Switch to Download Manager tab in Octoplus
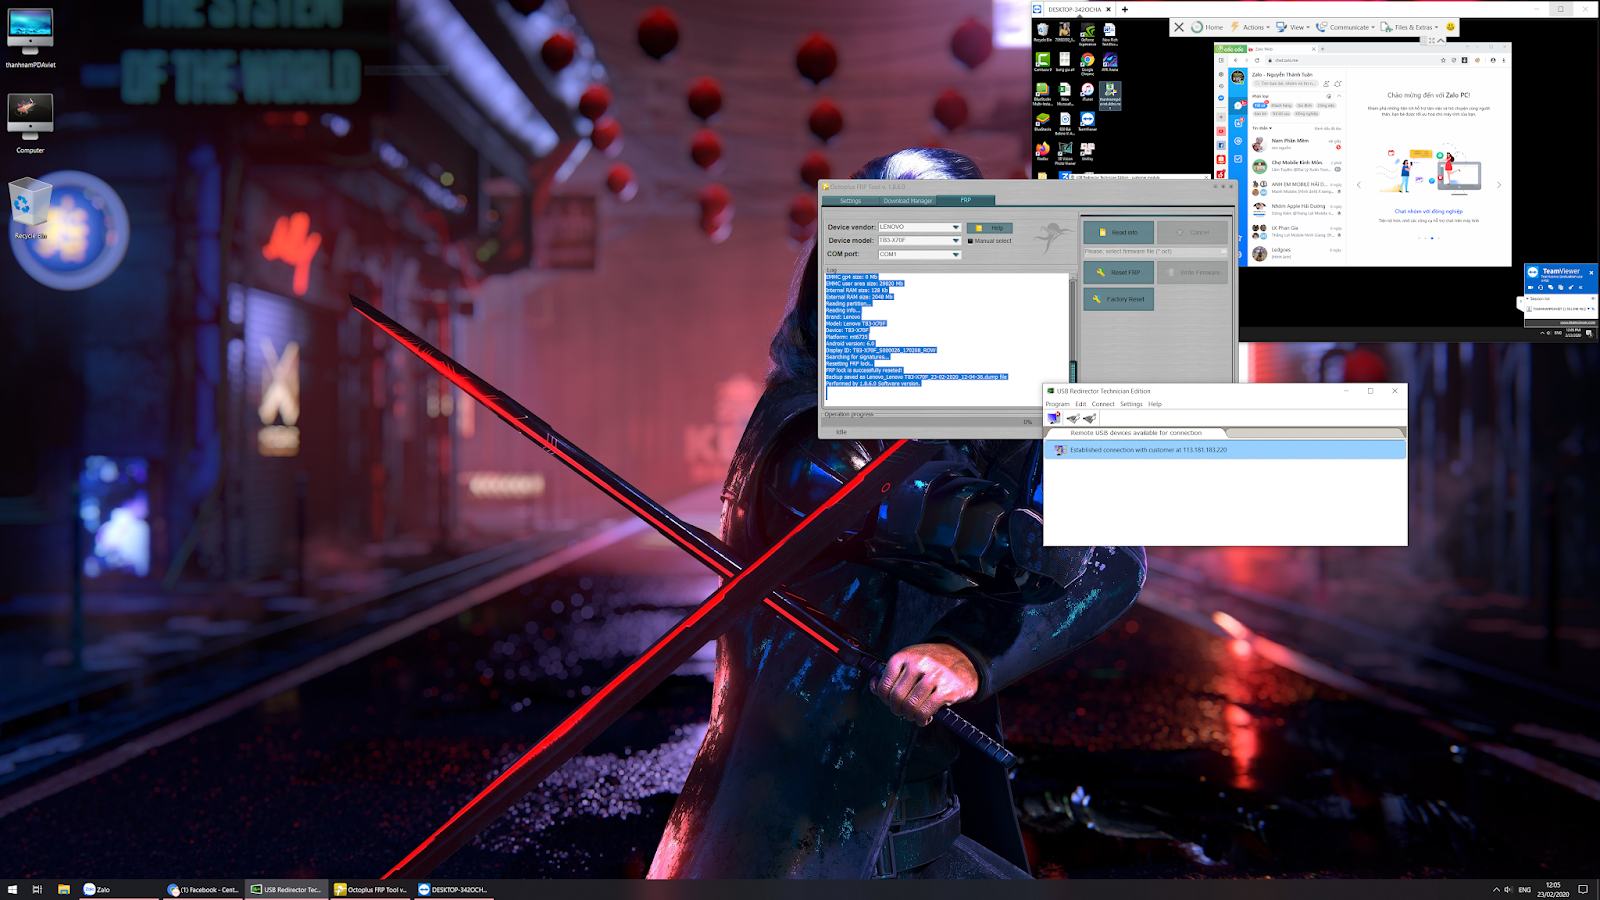Screen dimensions: 1600x900 tap(908, 201)
